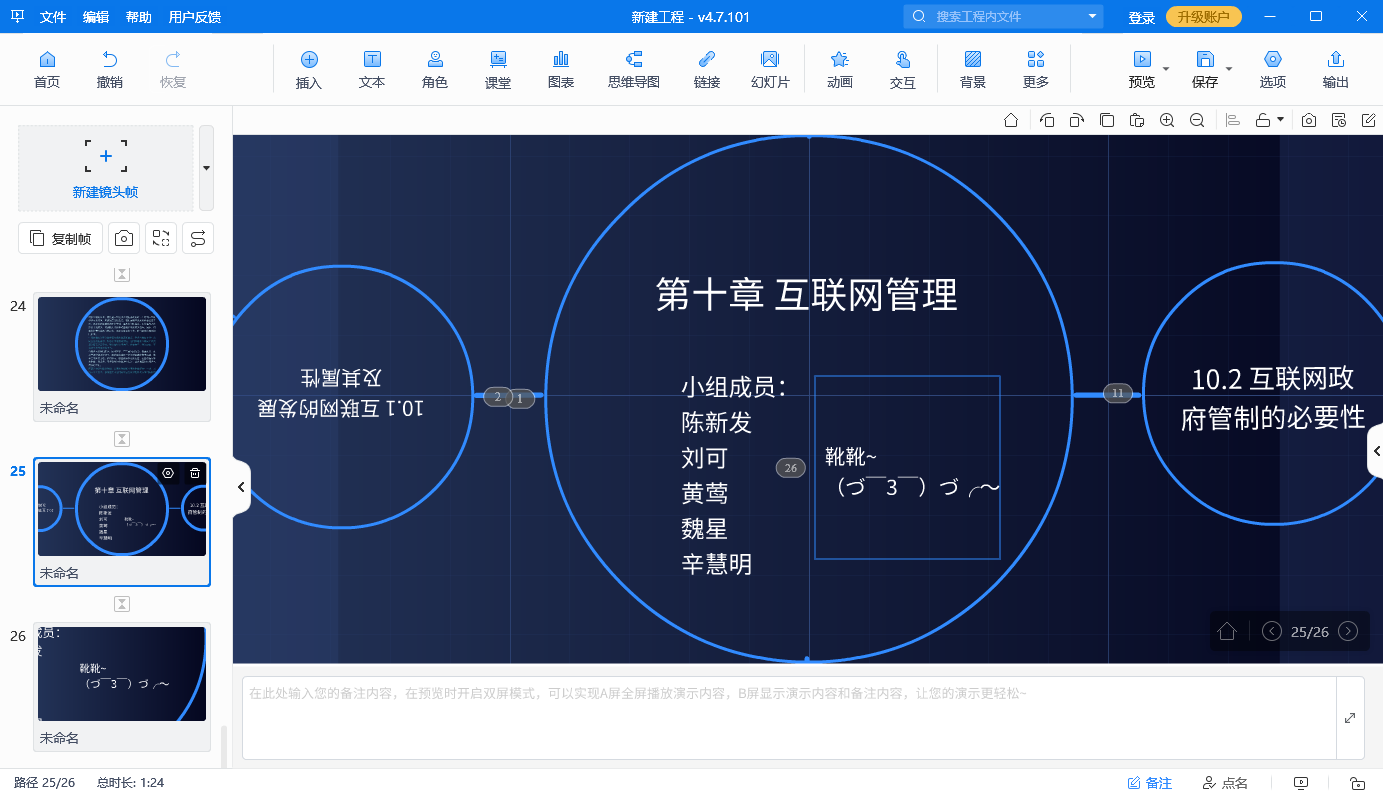Click the 保存 save button

pyautogui.click(x=1205, y=69)
